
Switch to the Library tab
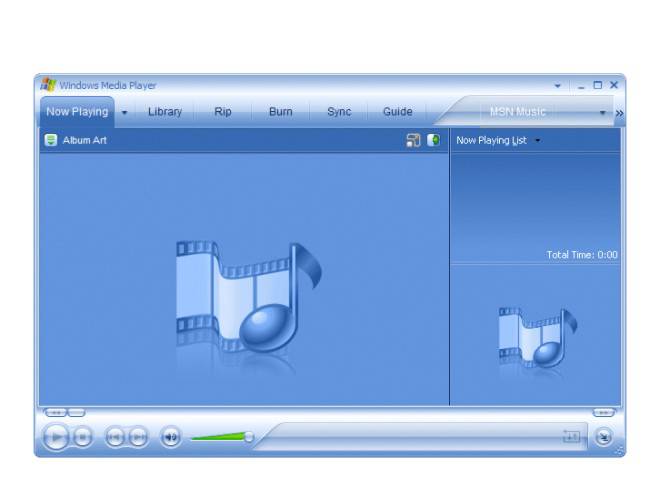[165, 112]
